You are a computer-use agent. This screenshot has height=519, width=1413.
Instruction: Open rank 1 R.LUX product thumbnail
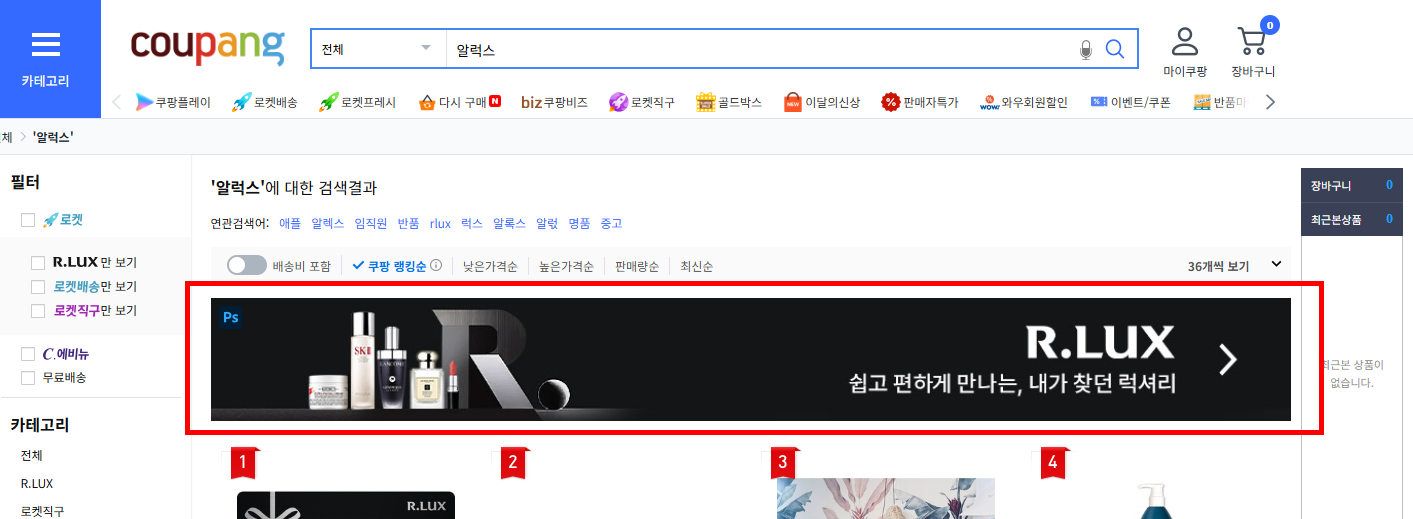point(346,505)
